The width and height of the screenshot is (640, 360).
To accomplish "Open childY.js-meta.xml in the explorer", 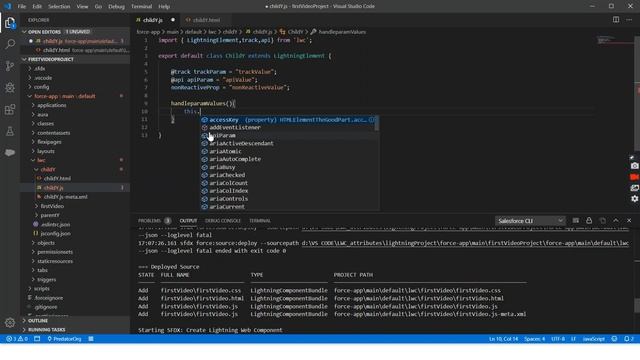I will coord(76,197).
